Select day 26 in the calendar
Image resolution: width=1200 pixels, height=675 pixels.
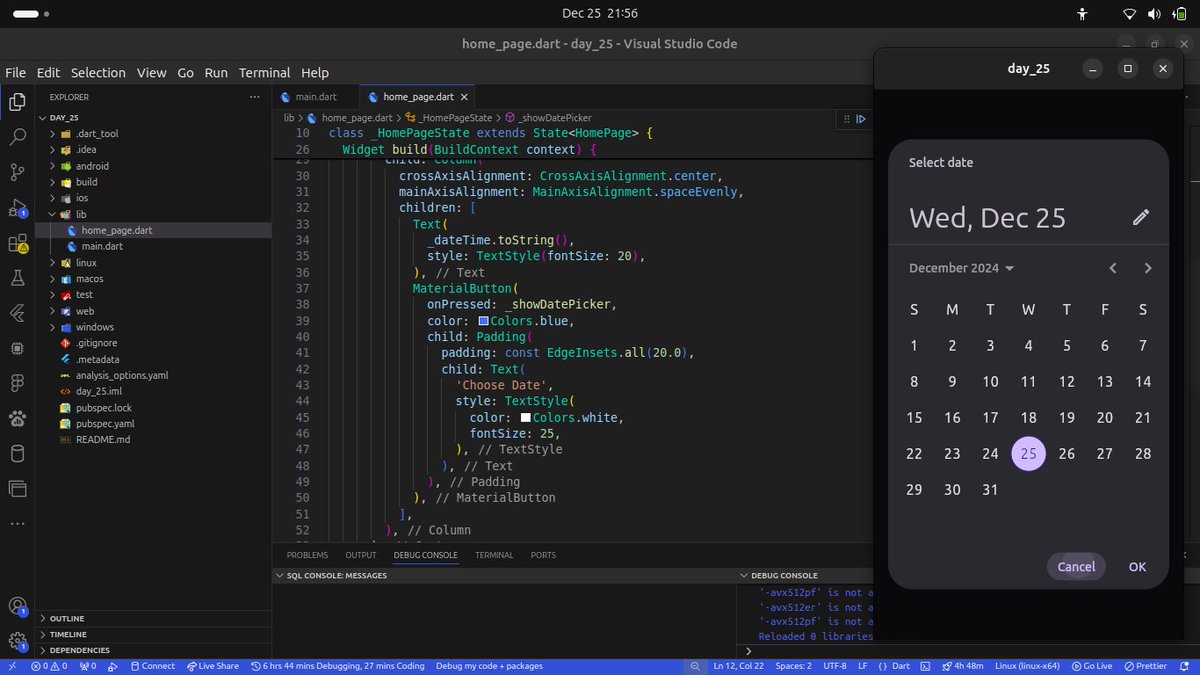[x=1066, y=453]
